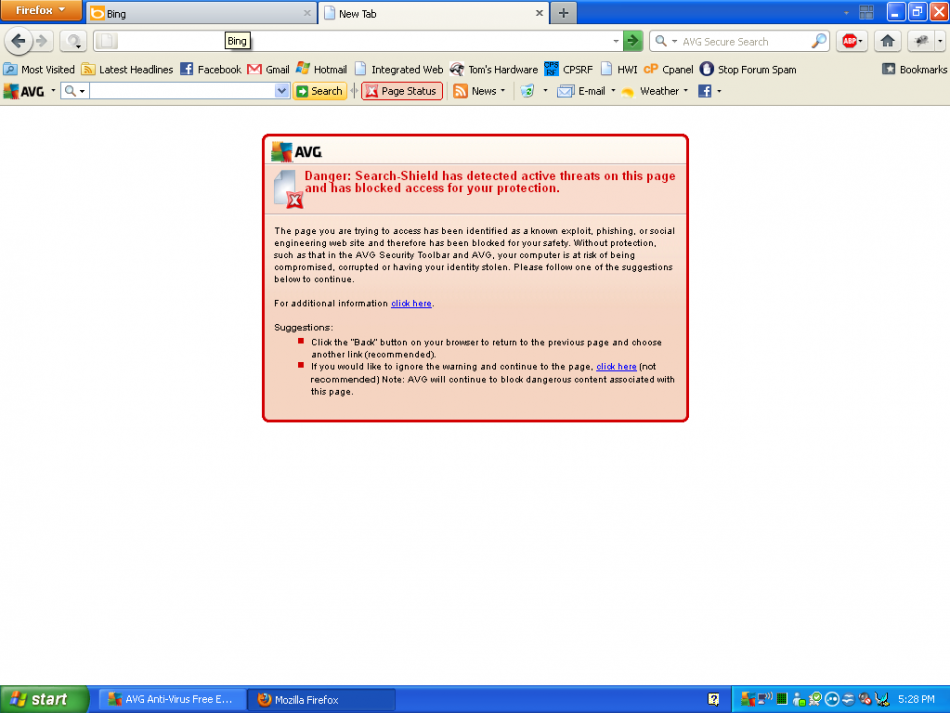Expand the AVG logo dropdown arrow

[53, 91]
